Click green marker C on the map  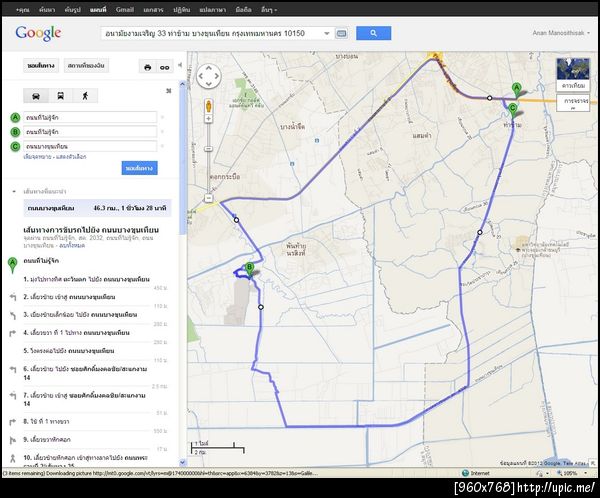tap(513, 111)
